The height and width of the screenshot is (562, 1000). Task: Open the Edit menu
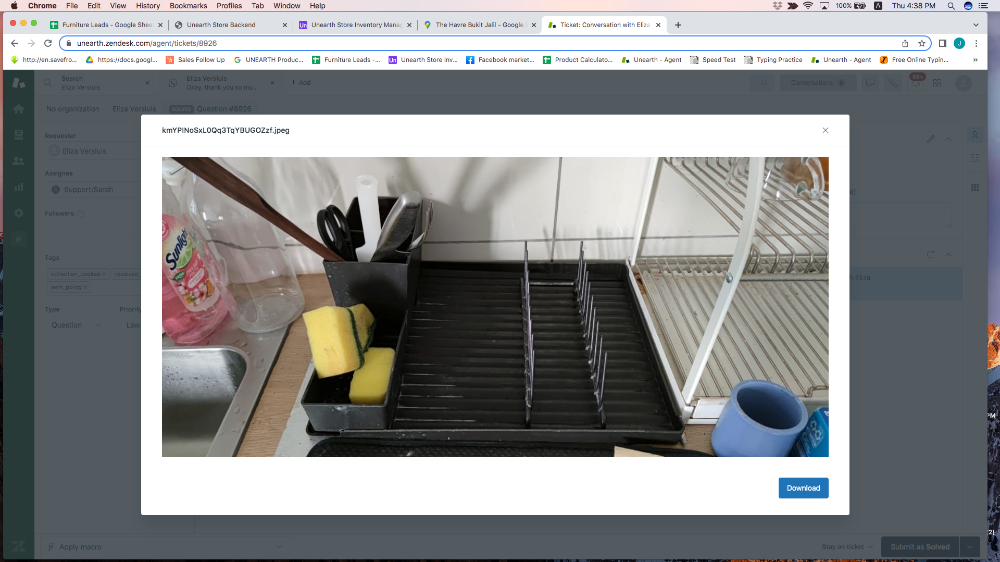tap(94, 6)
